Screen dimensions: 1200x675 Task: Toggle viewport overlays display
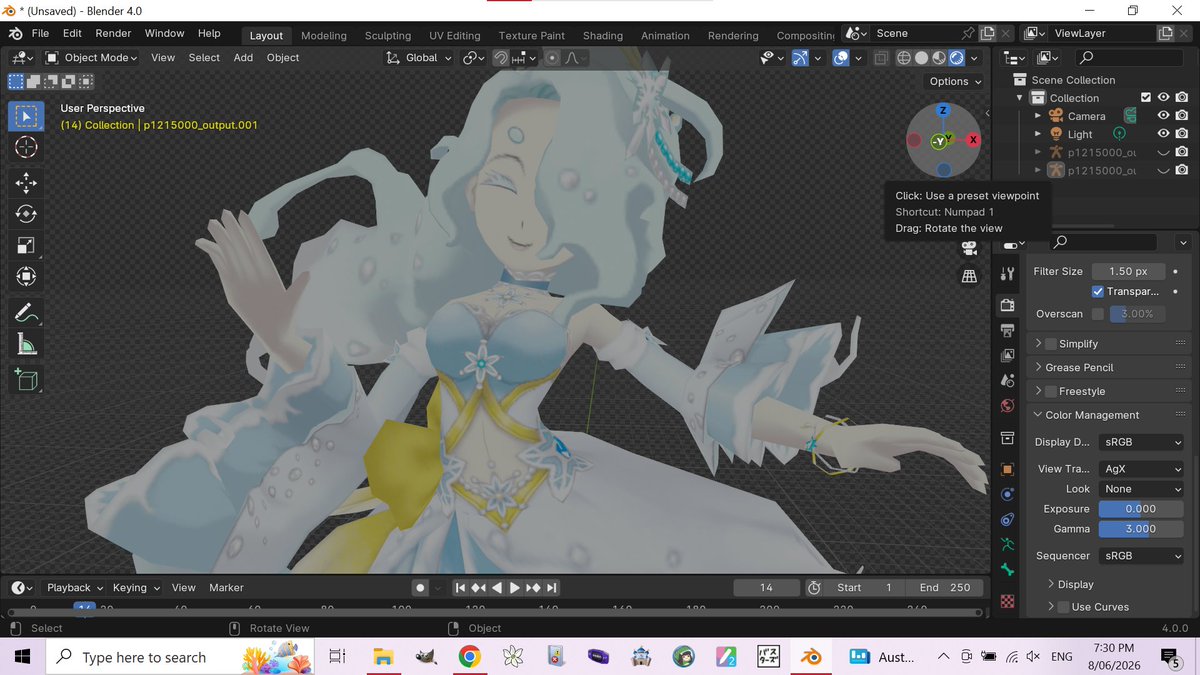point(841,58)
